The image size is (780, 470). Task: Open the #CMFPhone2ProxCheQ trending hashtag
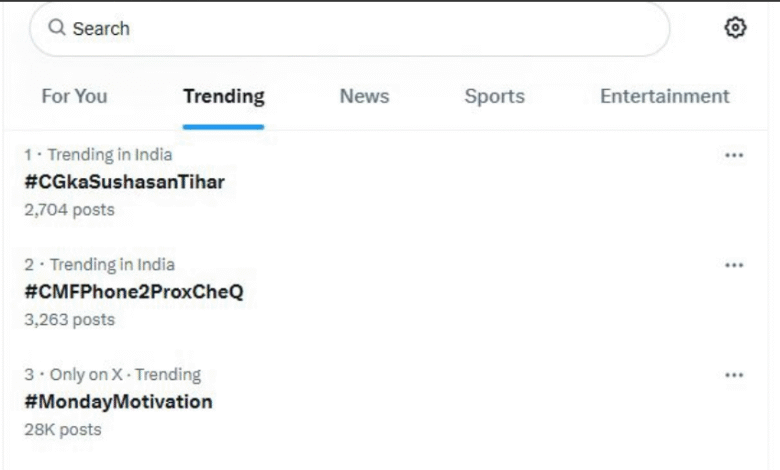[134, 292]
